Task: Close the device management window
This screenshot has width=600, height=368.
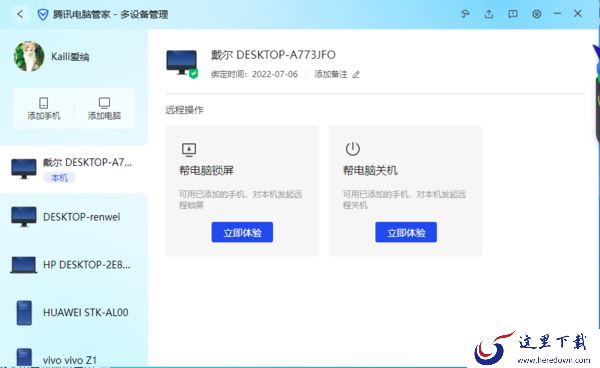Action: (578, 14)
